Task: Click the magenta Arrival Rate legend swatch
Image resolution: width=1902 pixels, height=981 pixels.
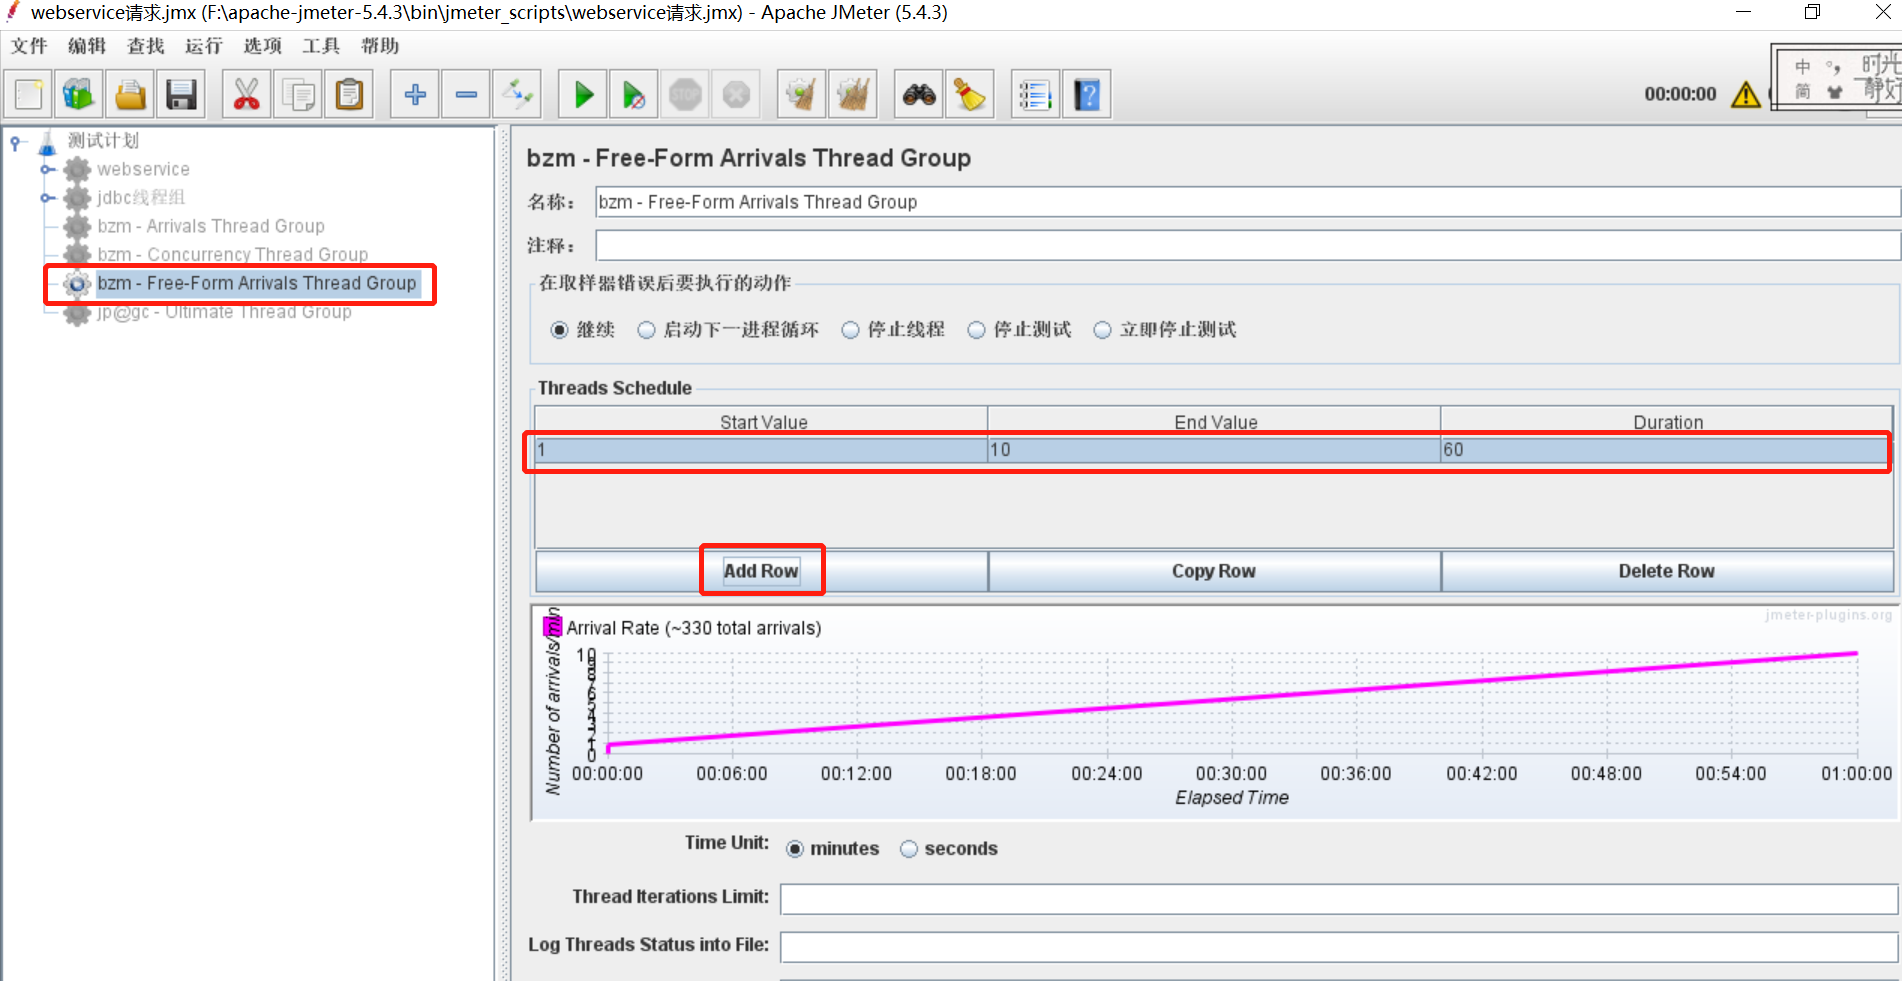Action: [552, 627]
